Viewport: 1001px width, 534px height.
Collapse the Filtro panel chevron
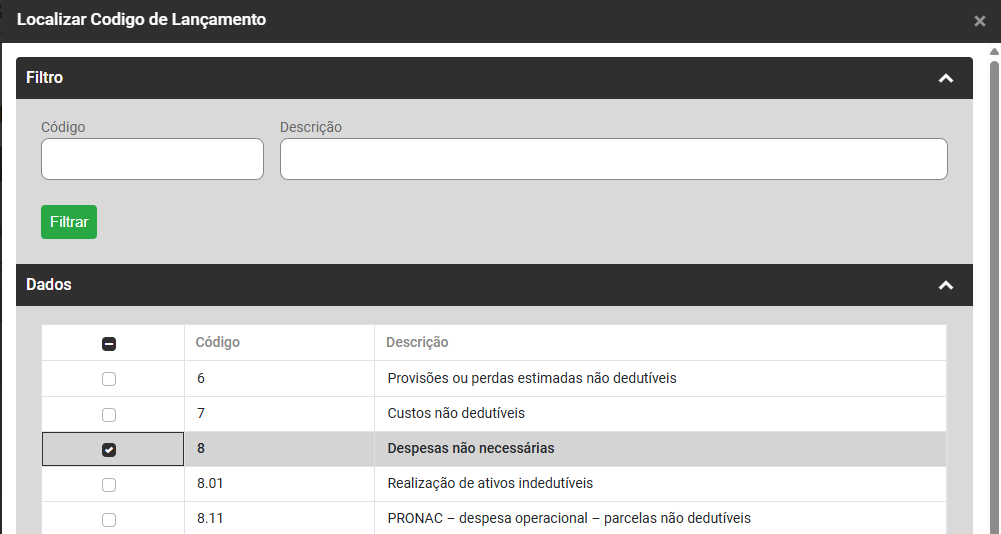pos(946,78)
